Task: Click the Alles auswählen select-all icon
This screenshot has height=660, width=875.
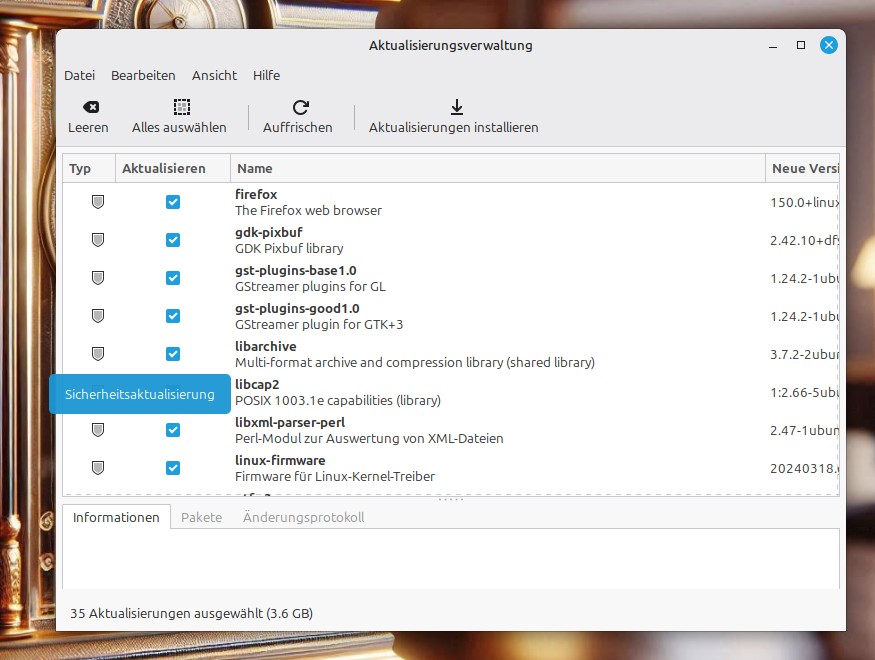Action: (180, 107)
